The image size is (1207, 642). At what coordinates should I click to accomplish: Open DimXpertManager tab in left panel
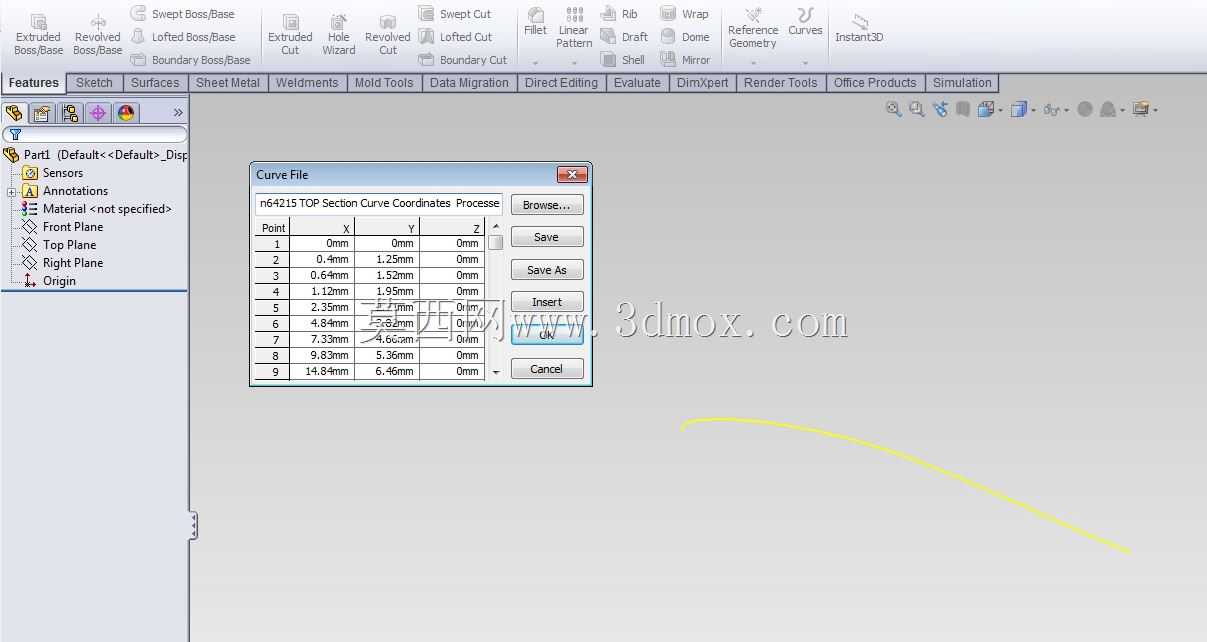click(x=98, y=113)
